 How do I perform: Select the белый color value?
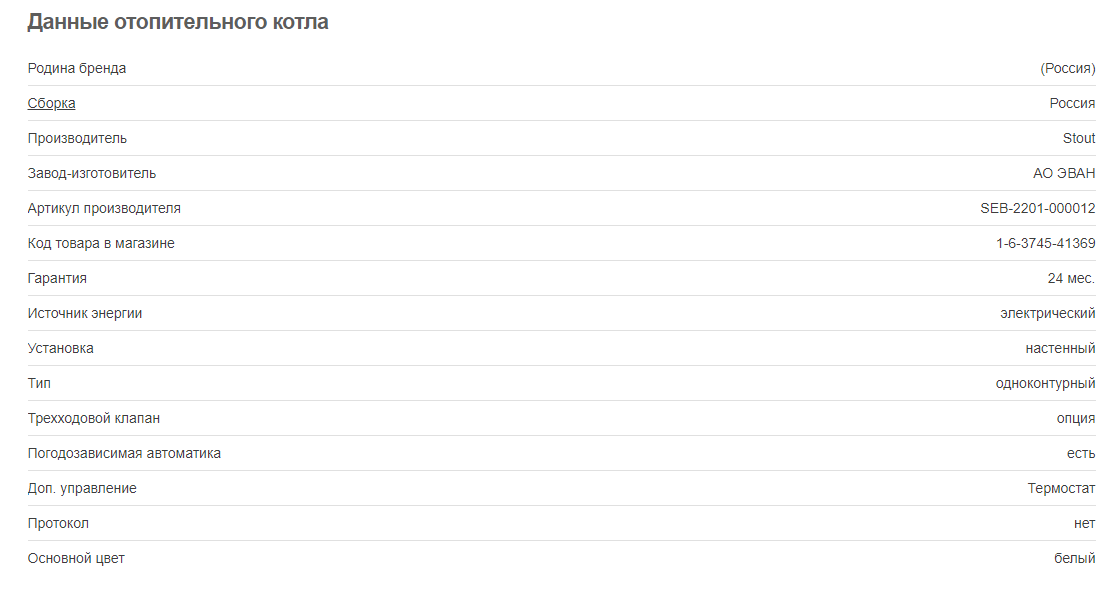[1074, 558]
